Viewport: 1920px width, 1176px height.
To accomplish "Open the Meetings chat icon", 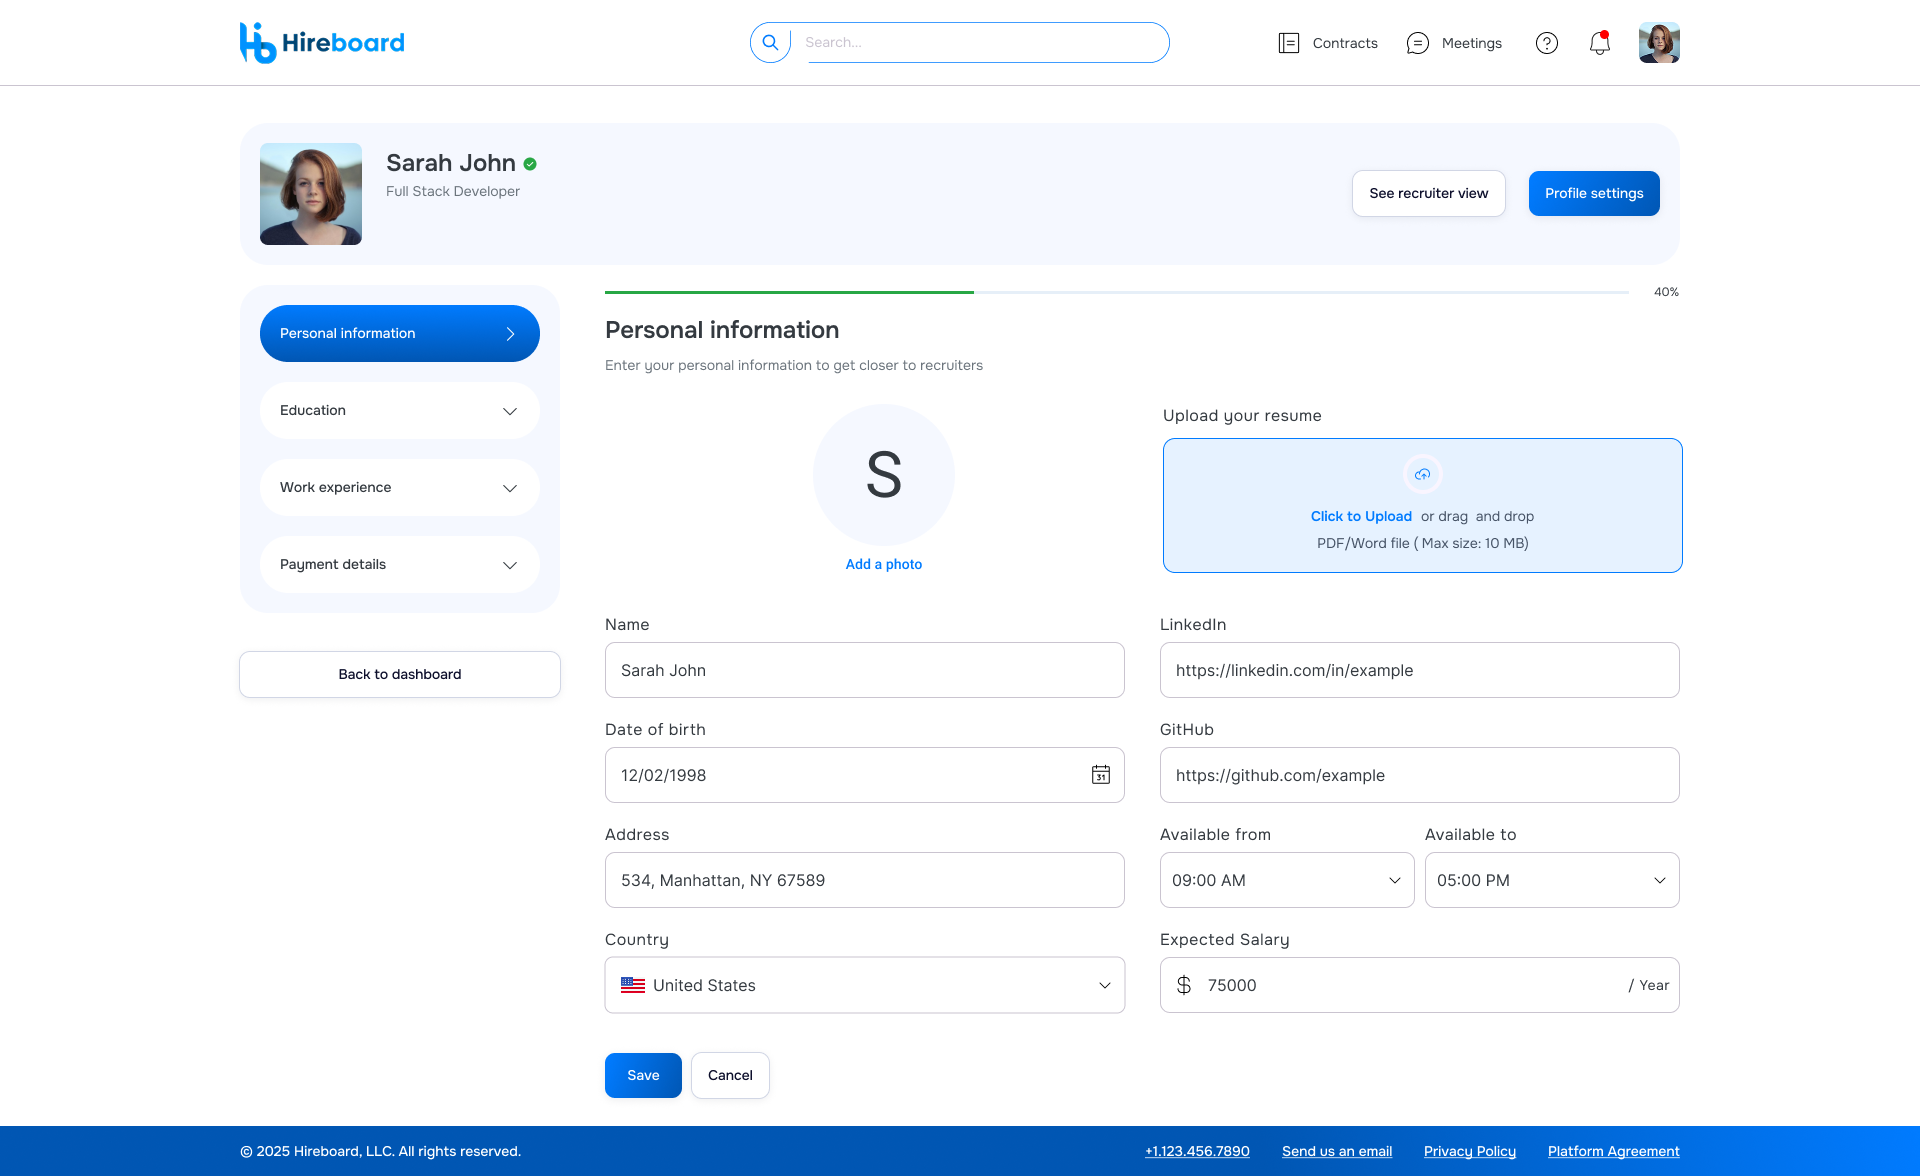I will pyautogui.click(x=1417, y=43).
